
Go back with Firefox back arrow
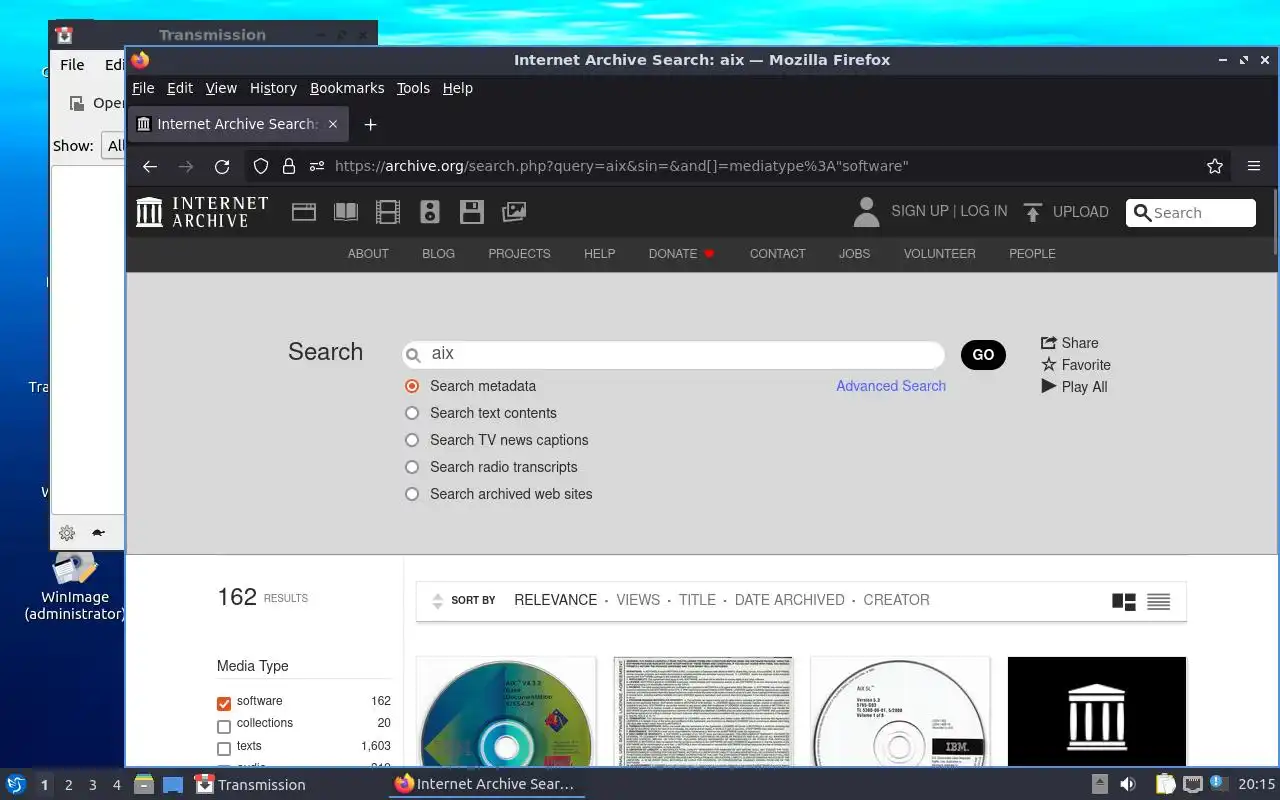pyautogui.click(x=150, y=166)
